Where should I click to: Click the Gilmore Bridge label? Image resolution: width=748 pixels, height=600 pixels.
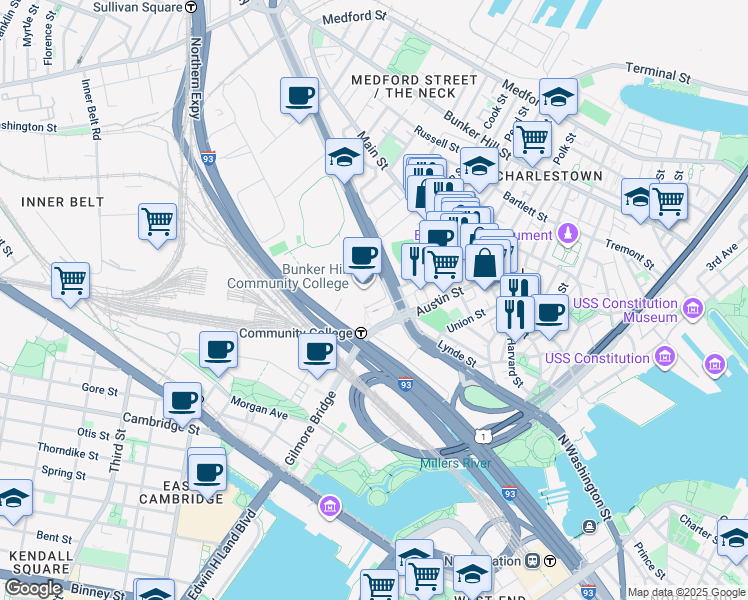coord(311,428)
